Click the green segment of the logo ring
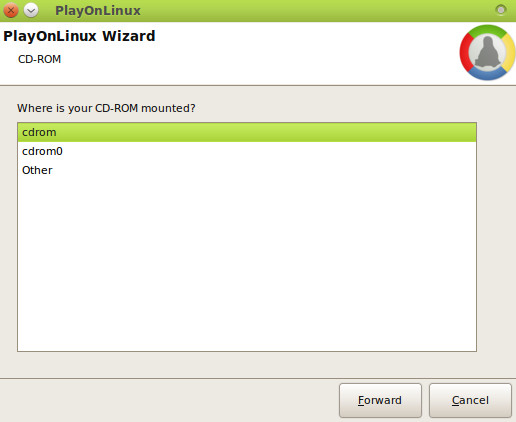Image resolution: width=516 pixels, height=422 pixels. [x=488, y=30]
